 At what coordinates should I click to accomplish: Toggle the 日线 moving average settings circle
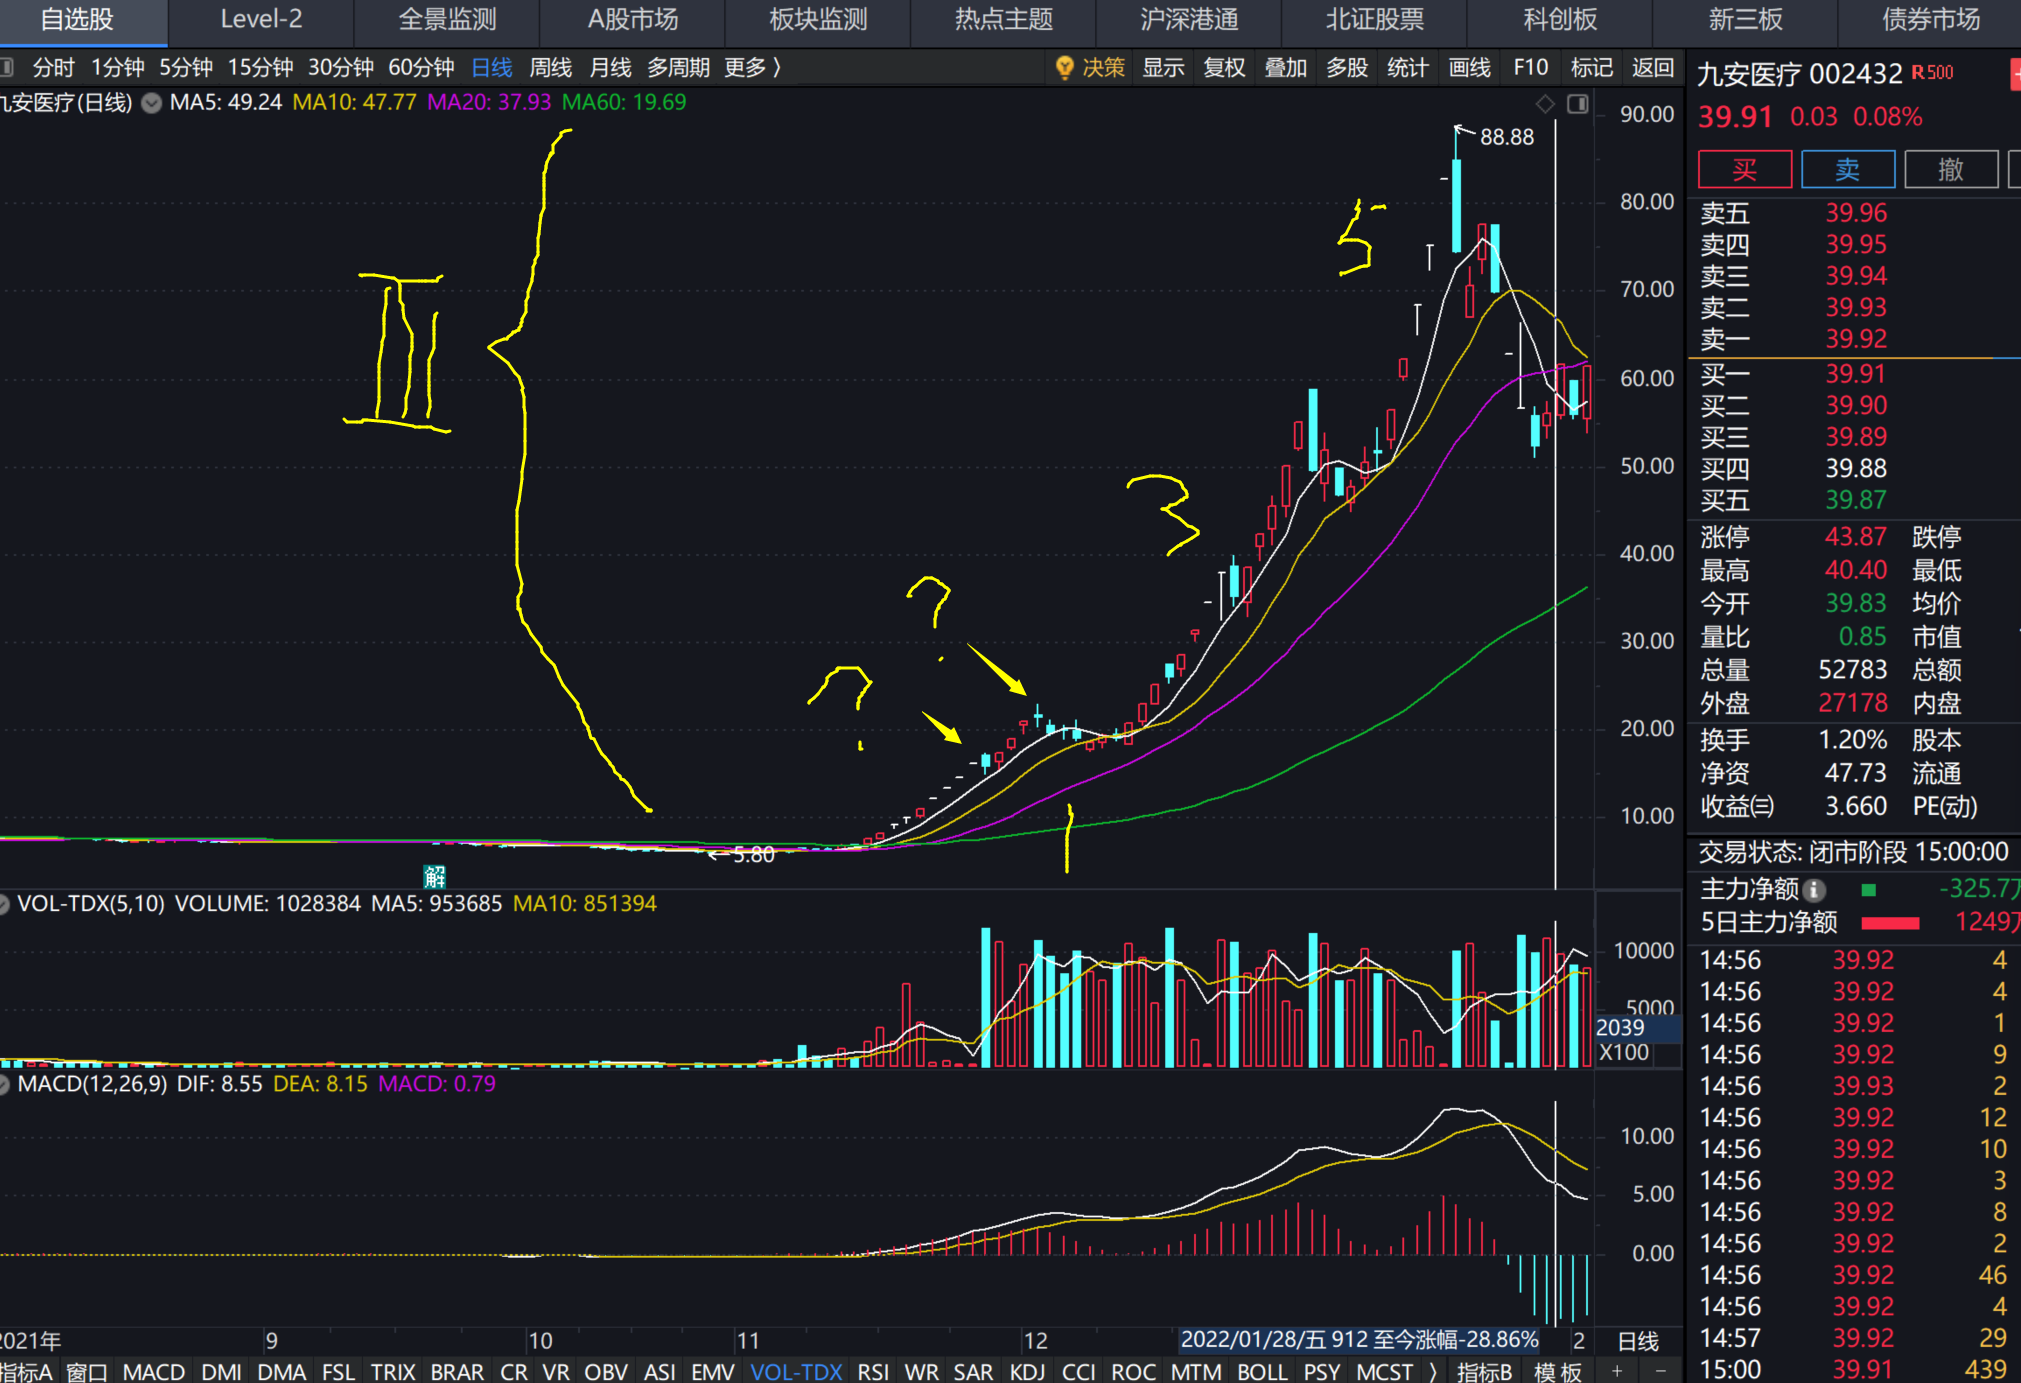click(x=151, y=103)
